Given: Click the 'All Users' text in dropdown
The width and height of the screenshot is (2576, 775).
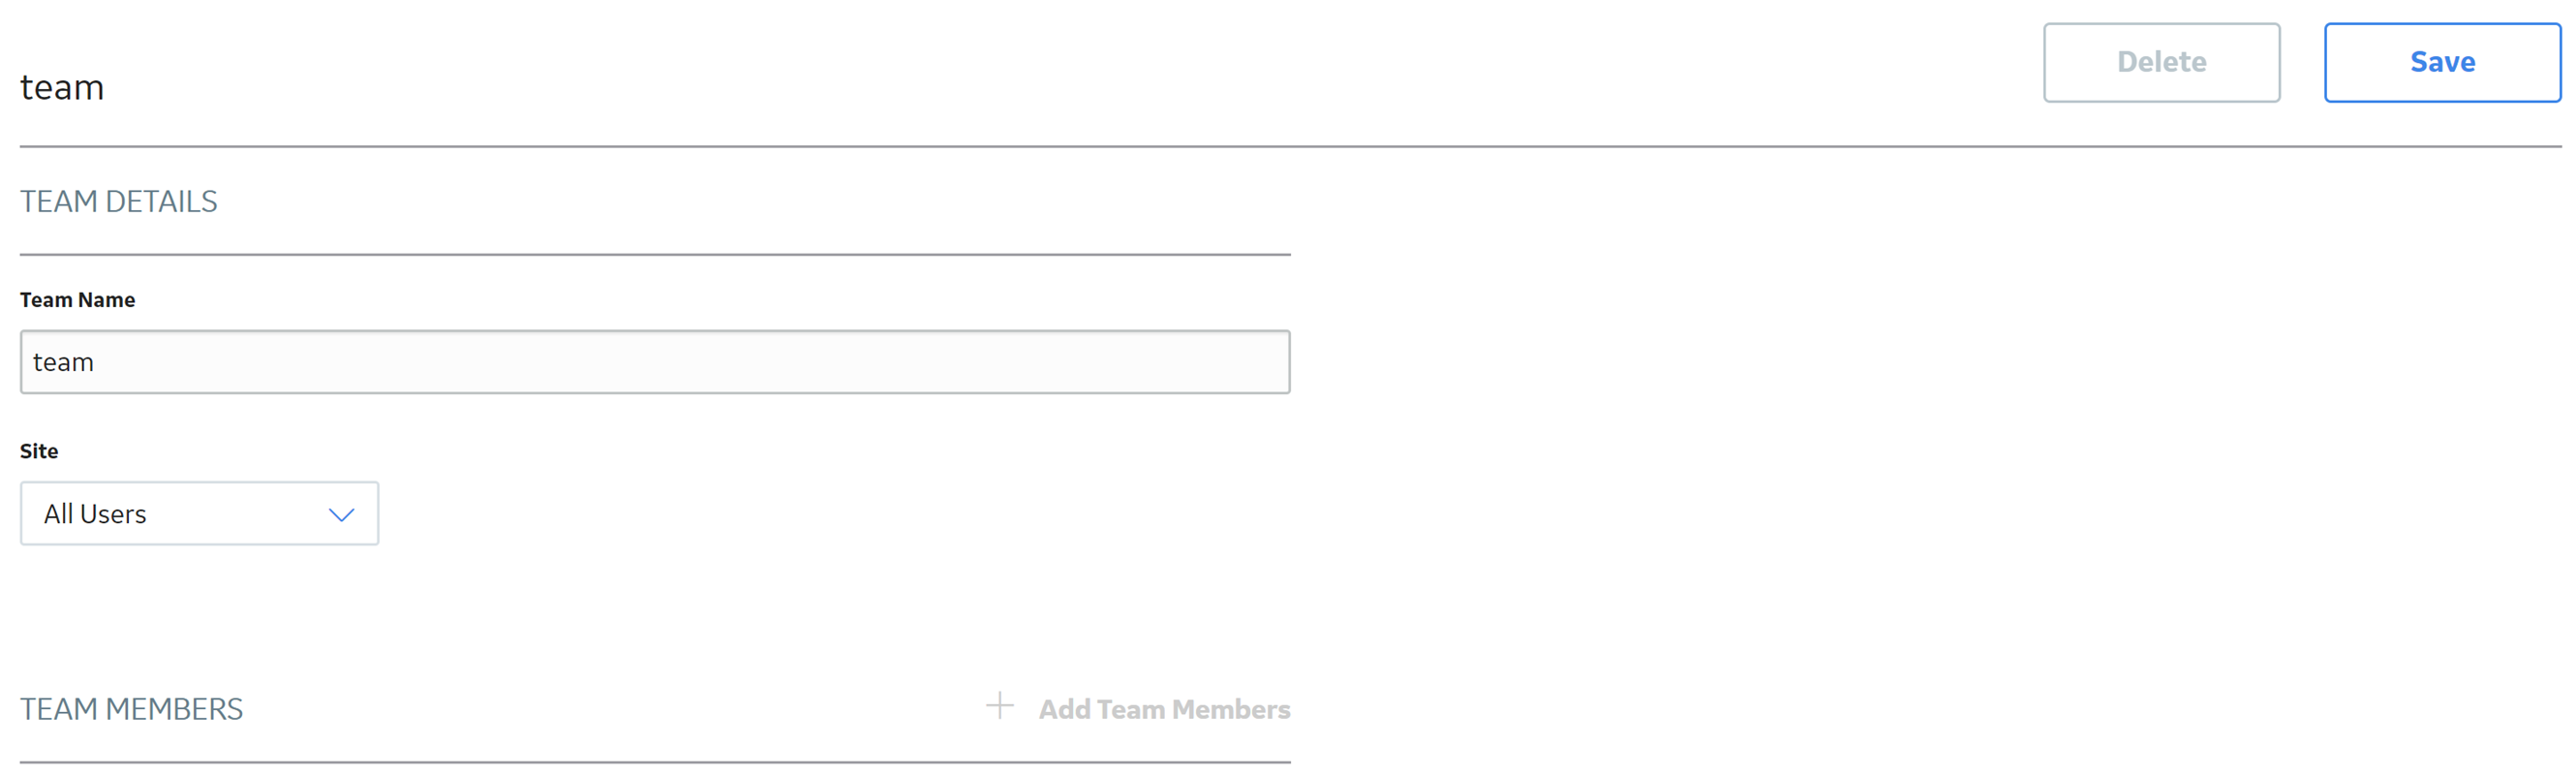Looking at the screenshot, I should (95, 514).
